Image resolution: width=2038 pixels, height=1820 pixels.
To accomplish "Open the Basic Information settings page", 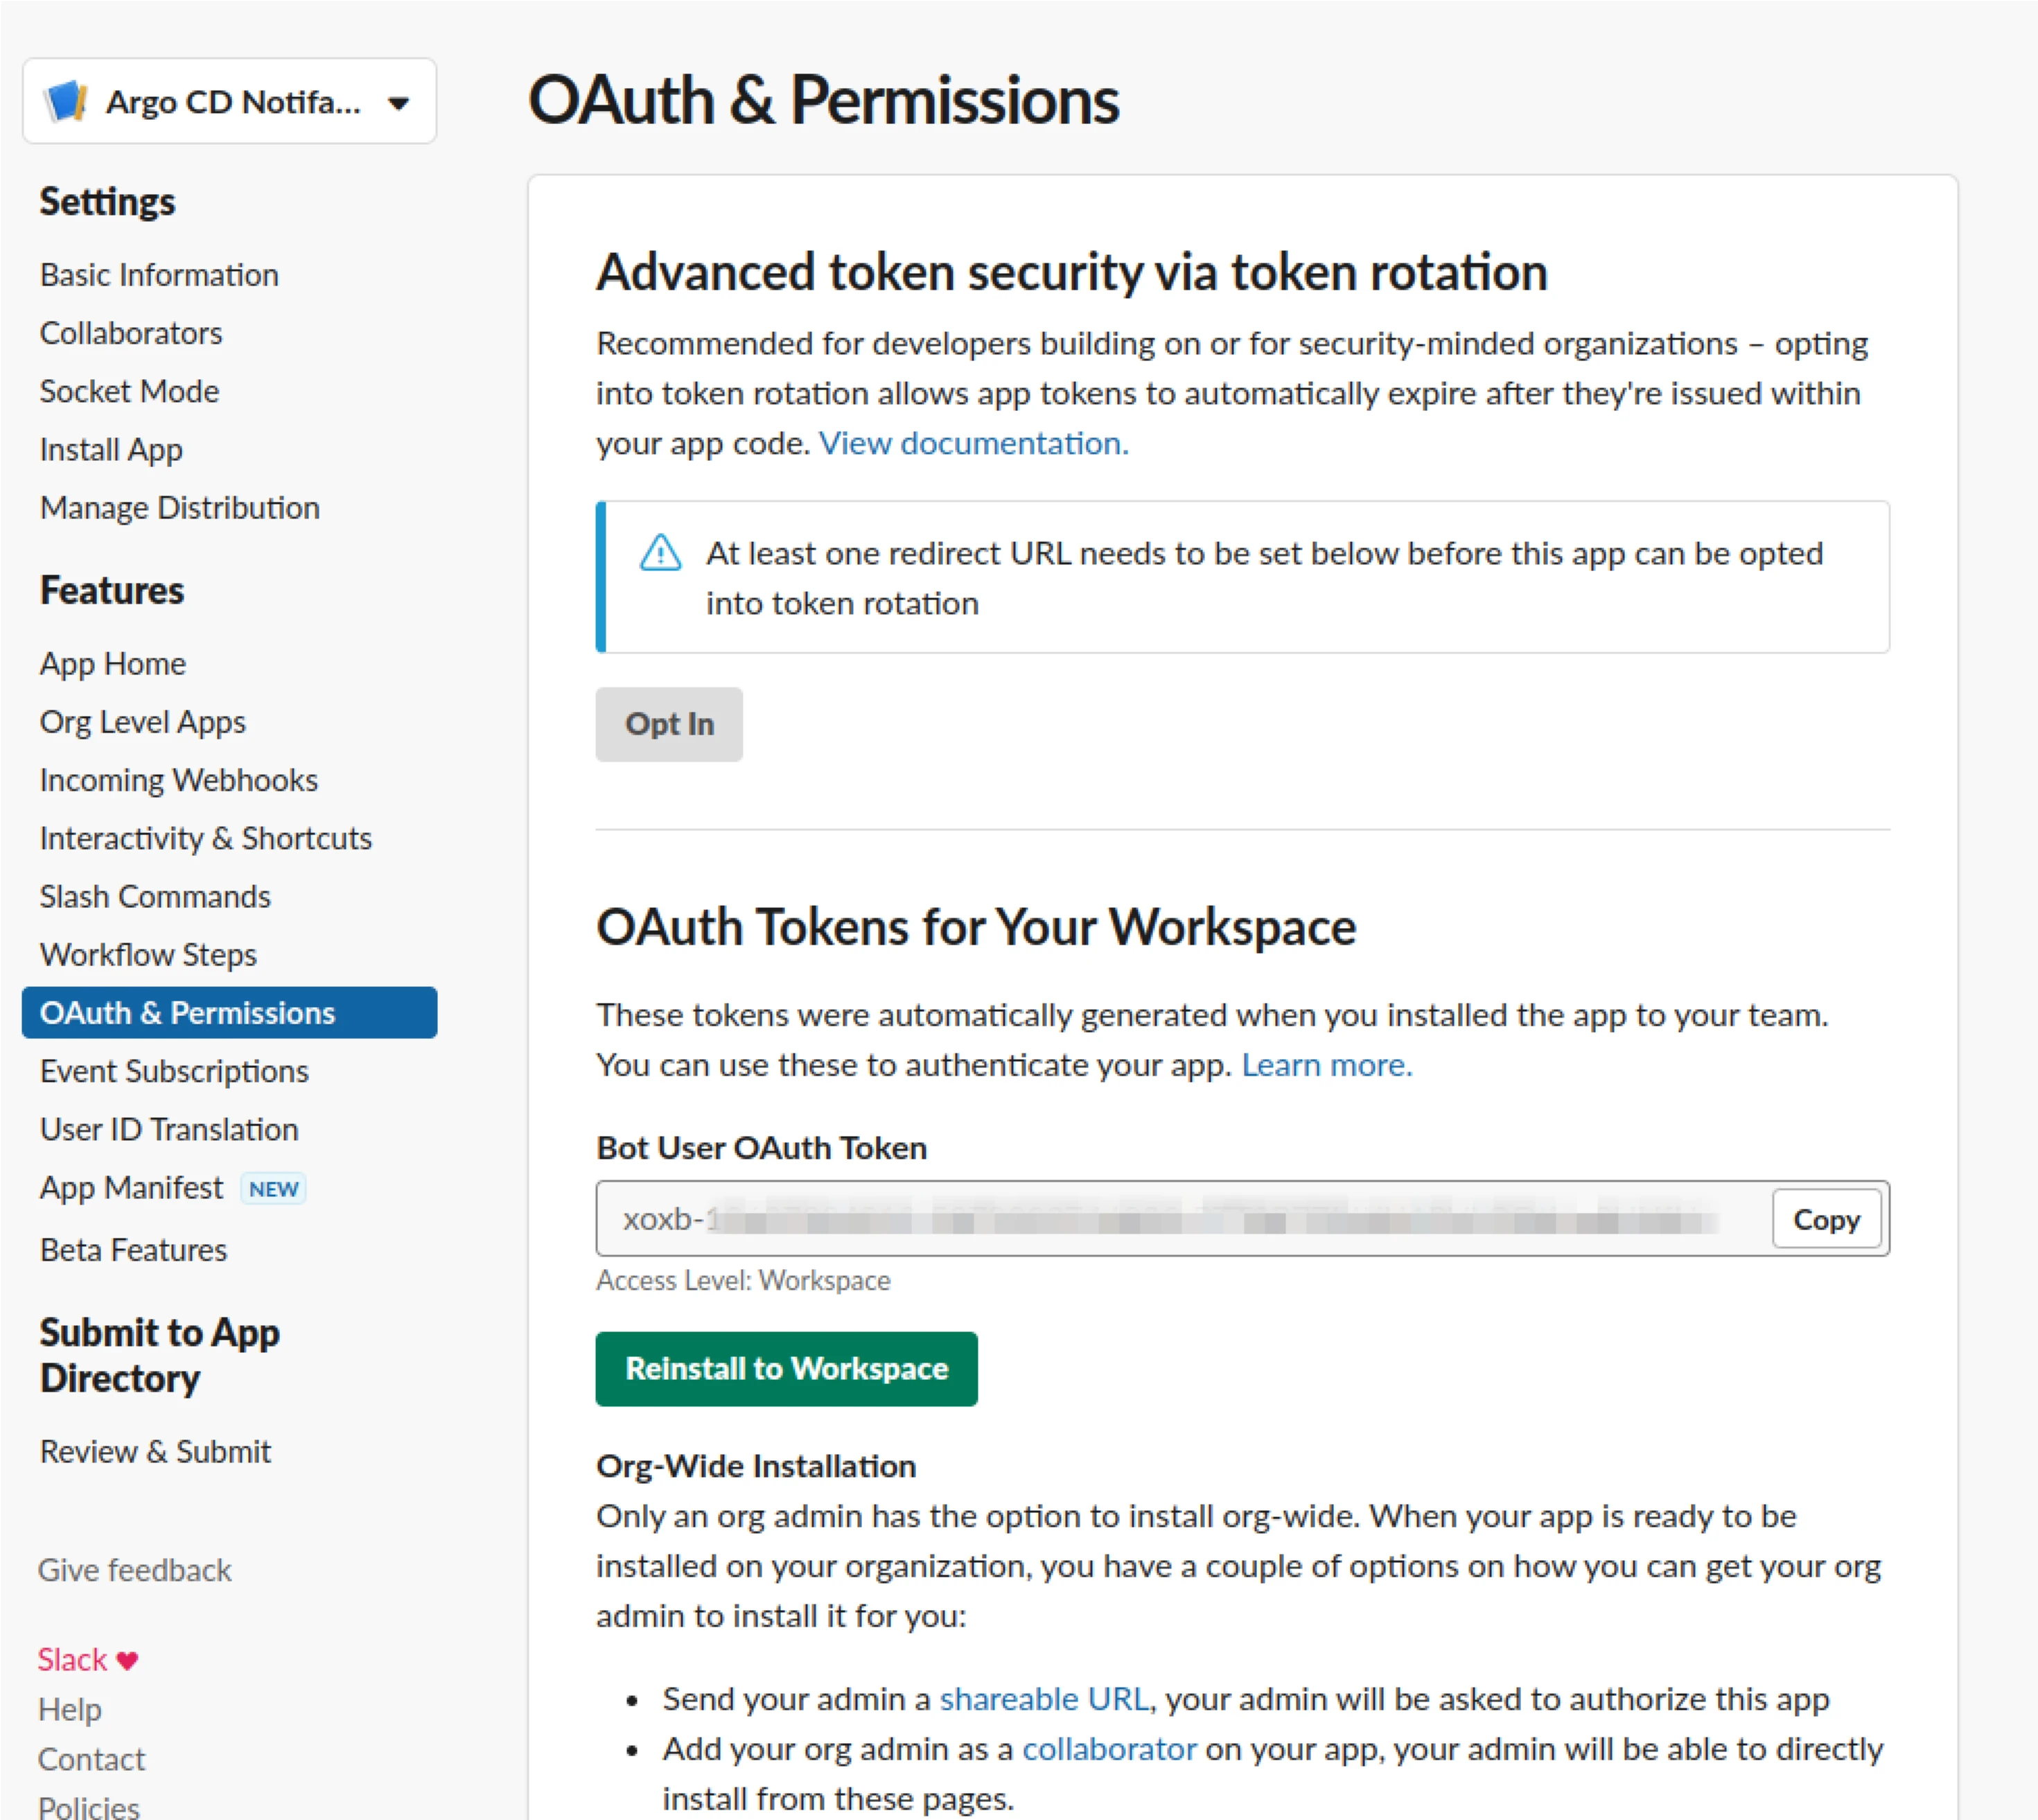I will click(159, 275).
